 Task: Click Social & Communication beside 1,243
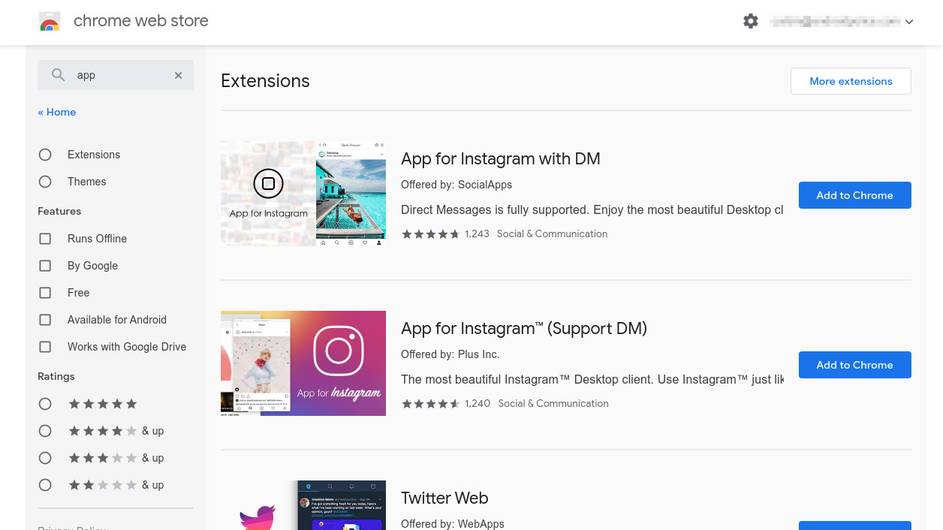click(x=552, y=234)
